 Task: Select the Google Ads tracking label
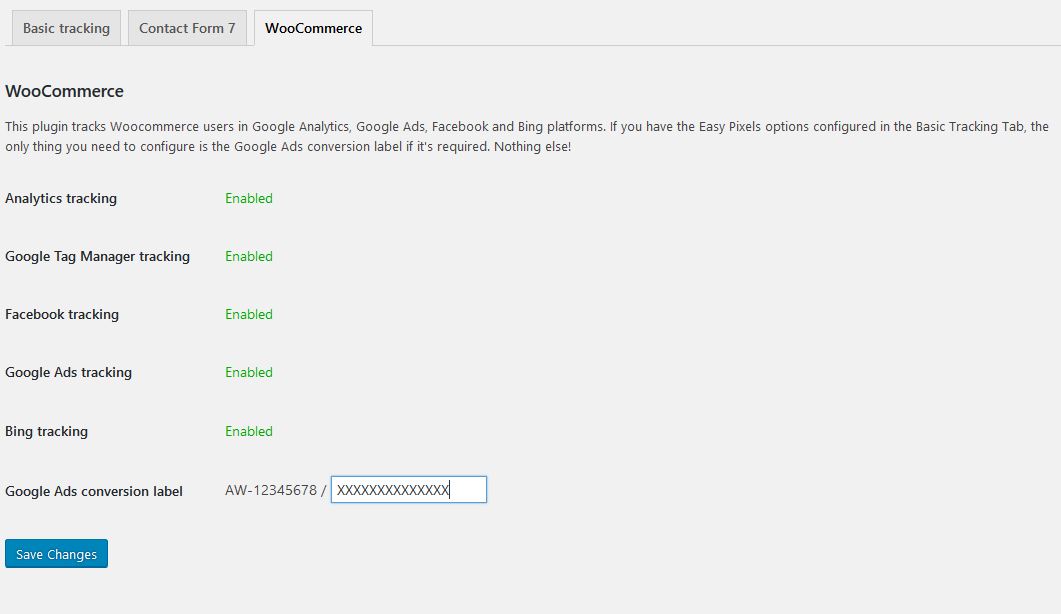click(68, 372)
